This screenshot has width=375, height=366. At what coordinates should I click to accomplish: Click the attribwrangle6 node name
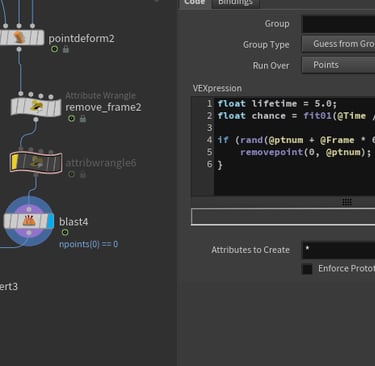(x=101, y=163)
